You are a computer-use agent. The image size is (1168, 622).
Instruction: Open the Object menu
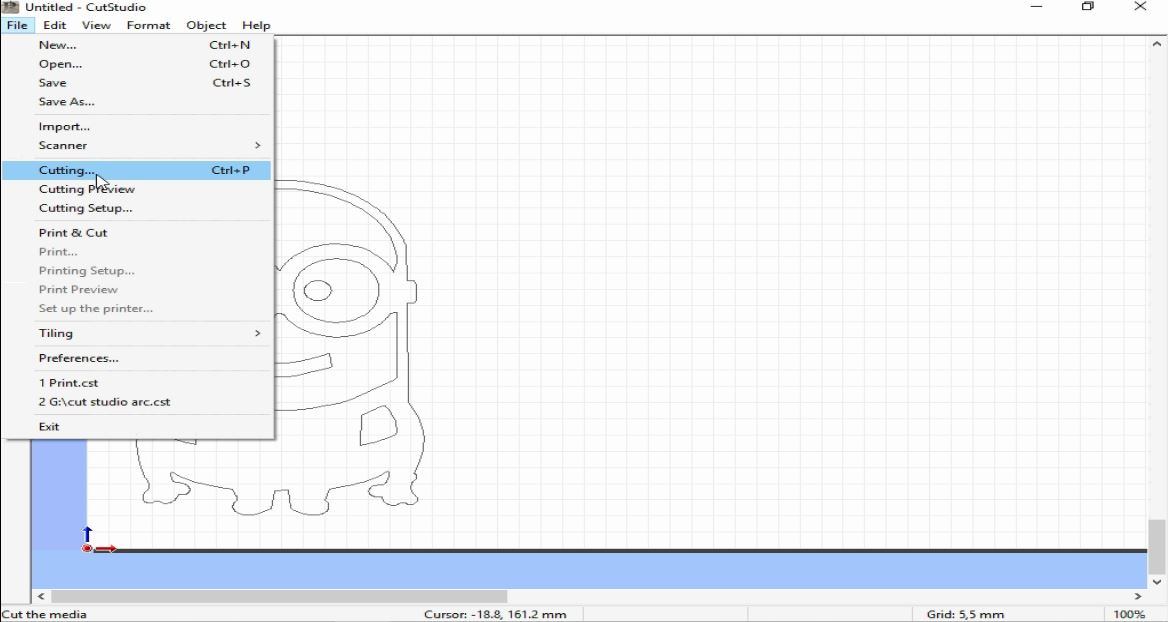coord(206,25)
